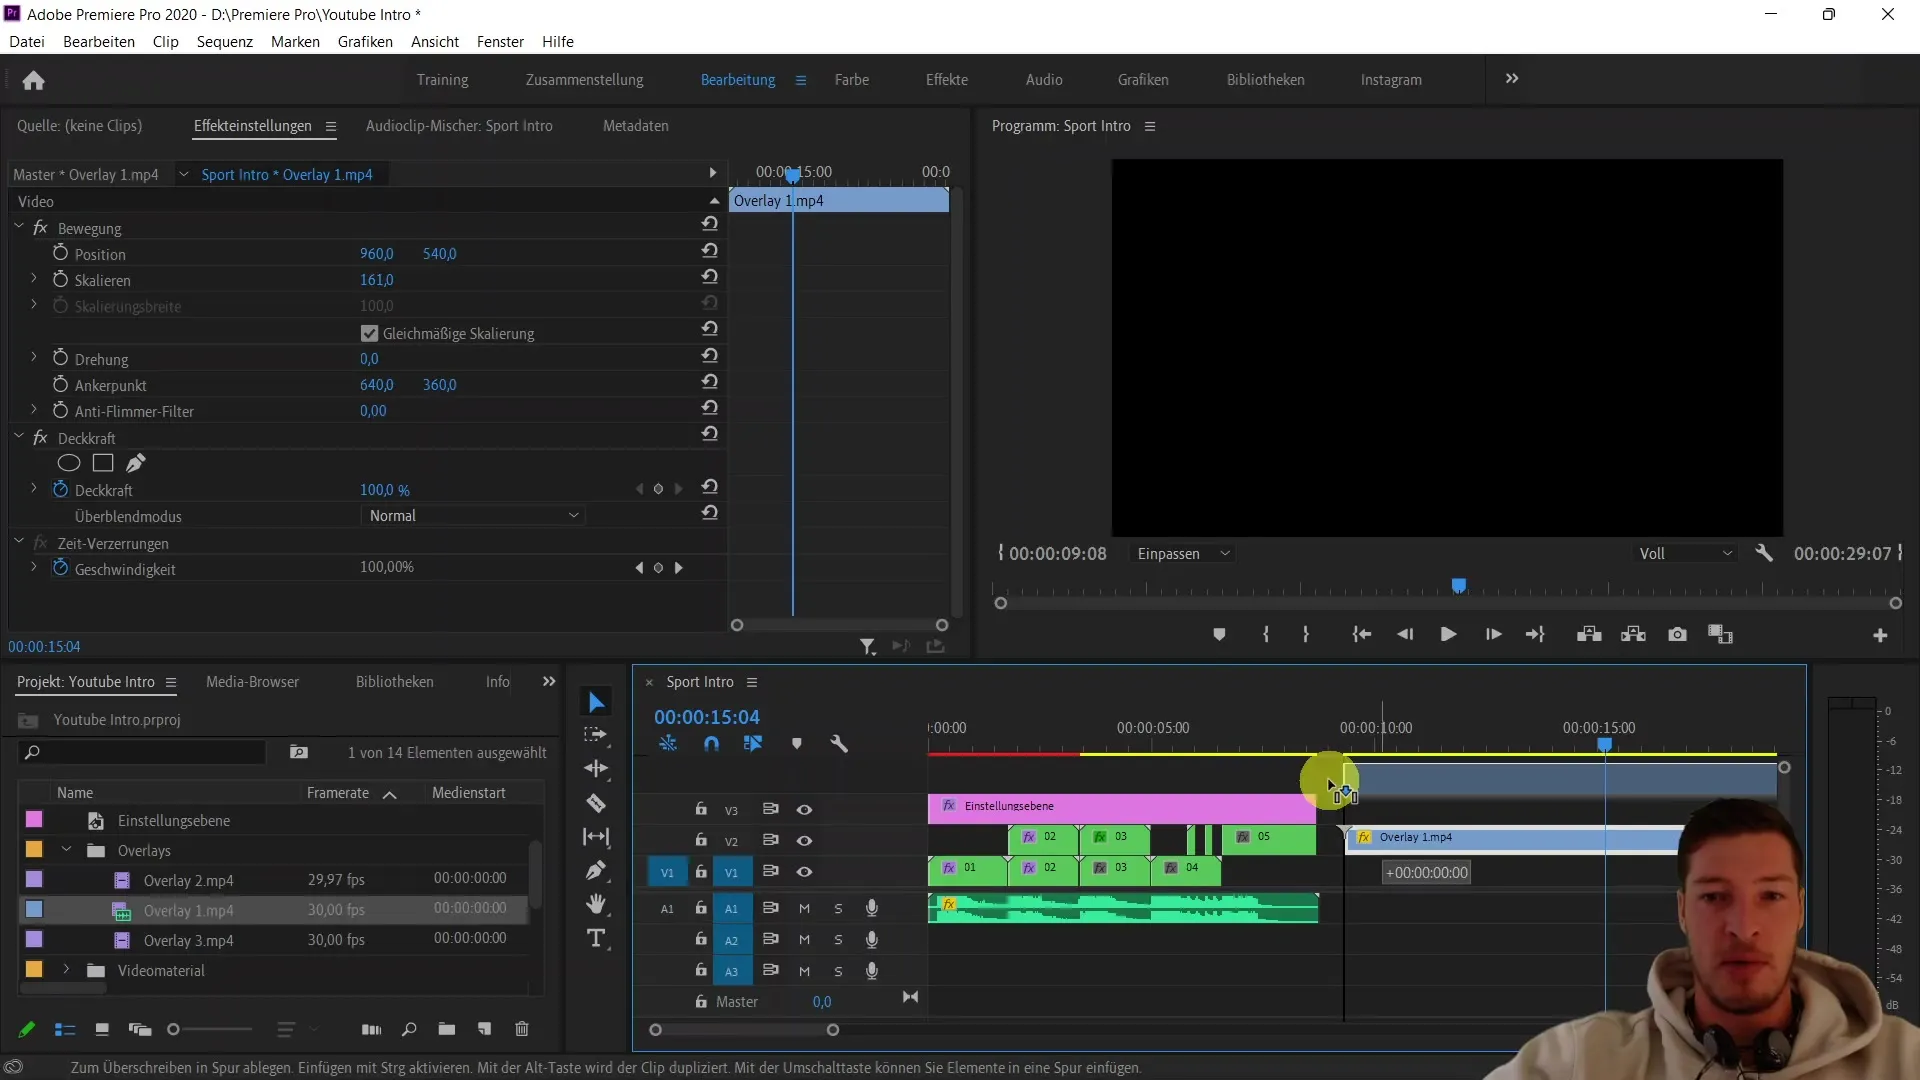
Task: Click the Play button in program monitor
Action: pos(1447,634)
